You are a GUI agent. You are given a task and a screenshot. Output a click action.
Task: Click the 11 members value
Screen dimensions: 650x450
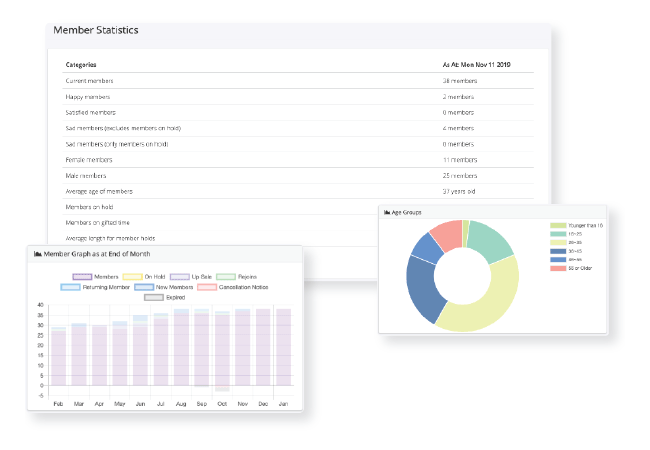pyautogui.click(x=460, y=160)
